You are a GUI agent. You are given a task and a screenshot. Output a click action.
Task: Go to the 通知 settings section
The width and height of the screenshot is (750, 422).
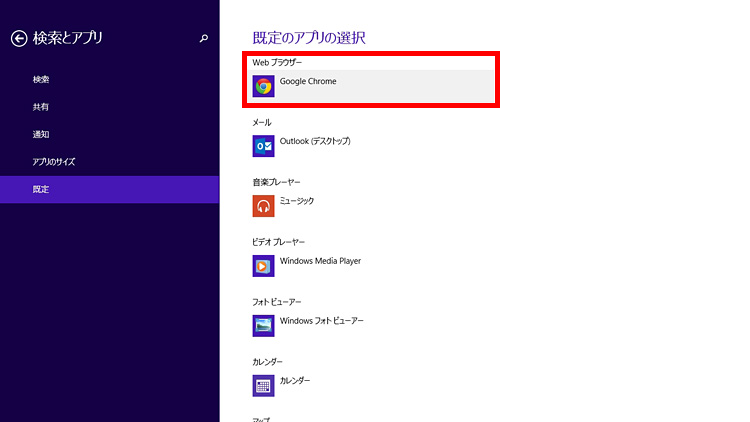(x=41, y=134)
